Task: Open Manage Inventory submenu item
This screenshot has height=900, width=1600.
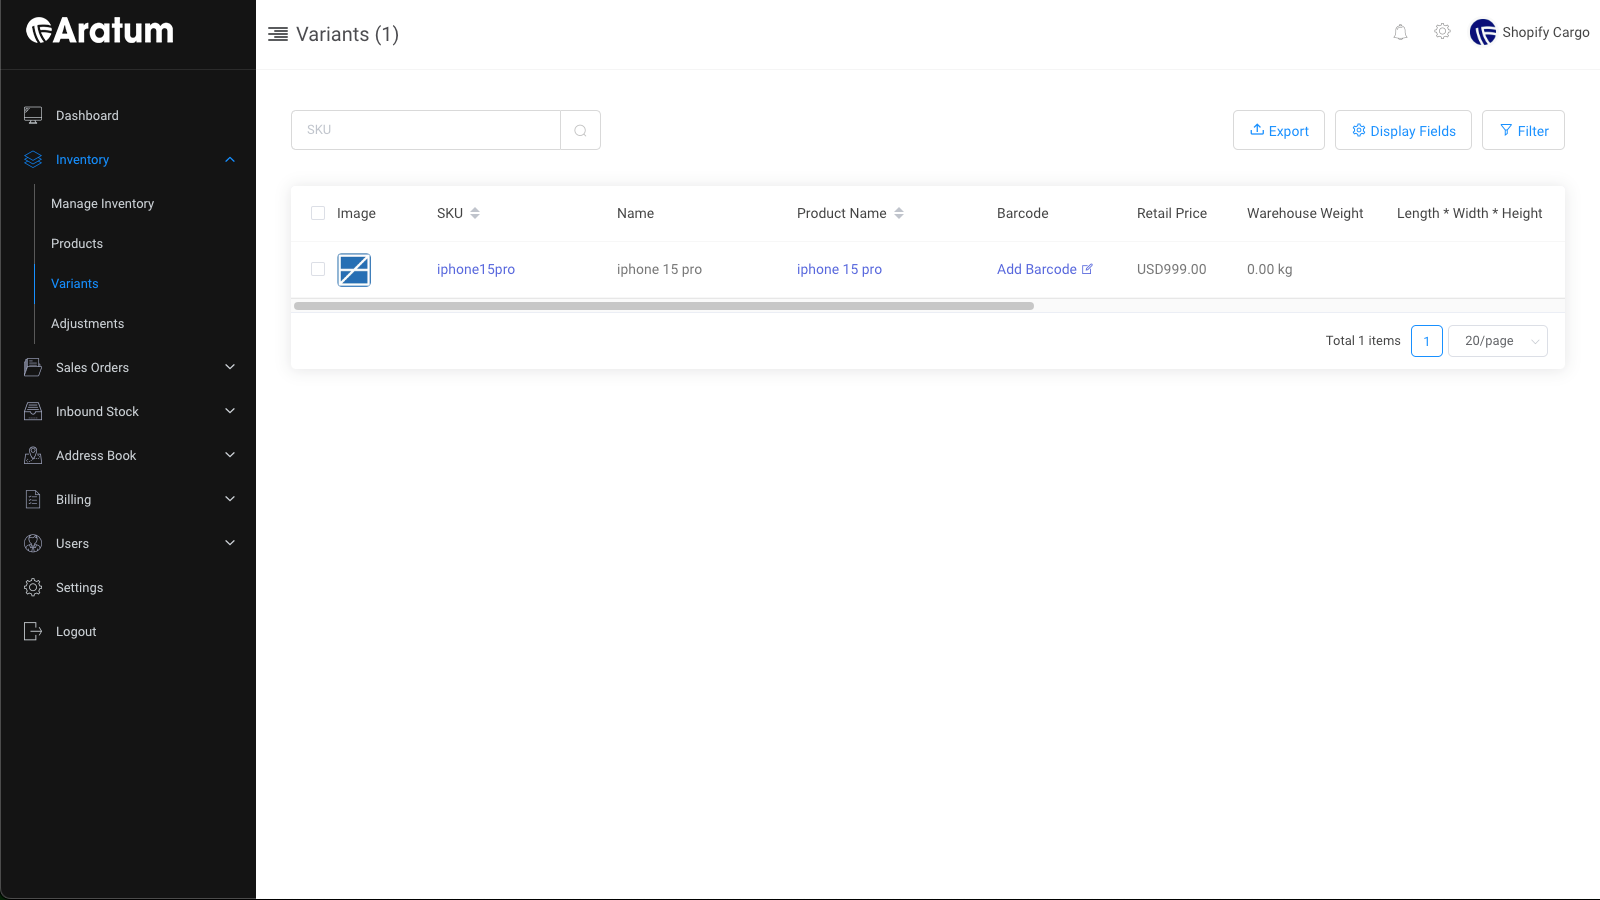Action: (103, 203)
